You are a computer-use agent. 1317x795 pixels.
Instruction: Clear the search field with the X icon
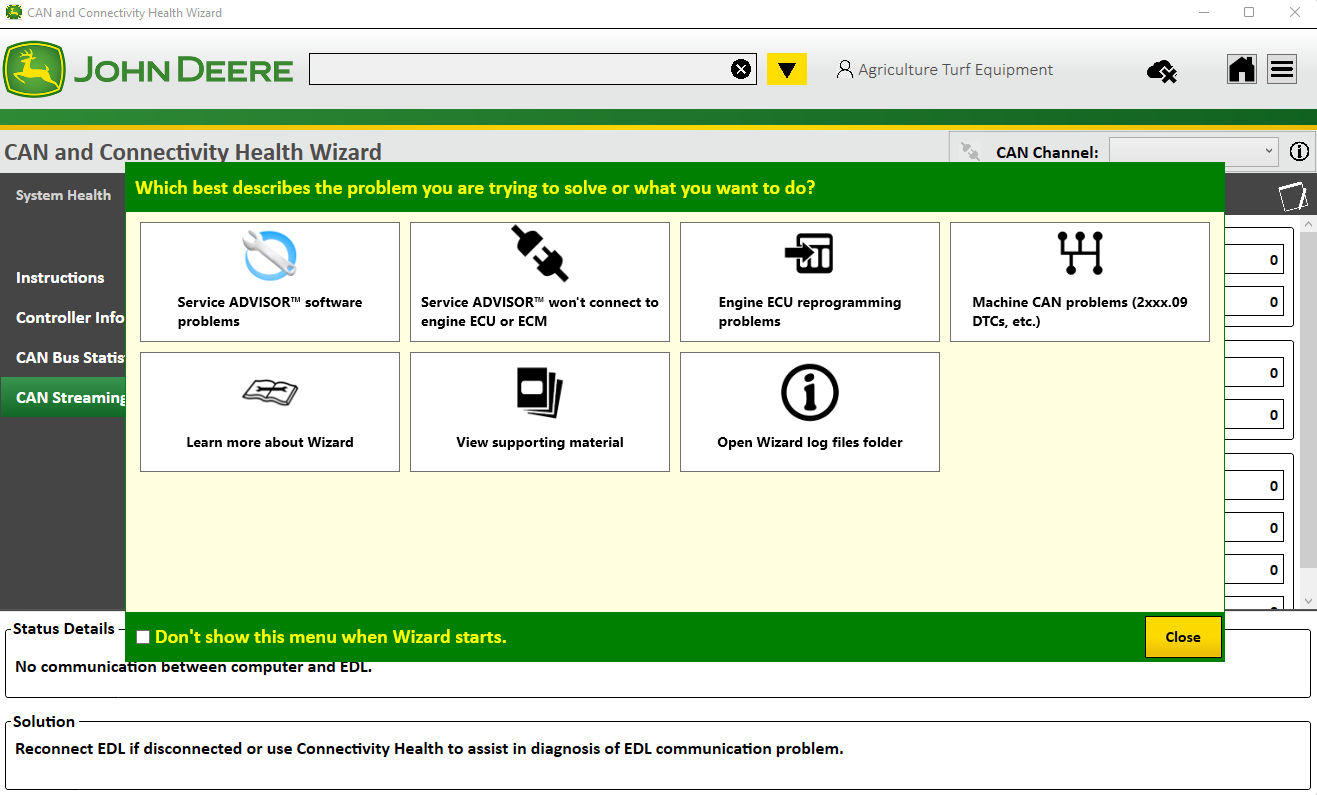740,68
